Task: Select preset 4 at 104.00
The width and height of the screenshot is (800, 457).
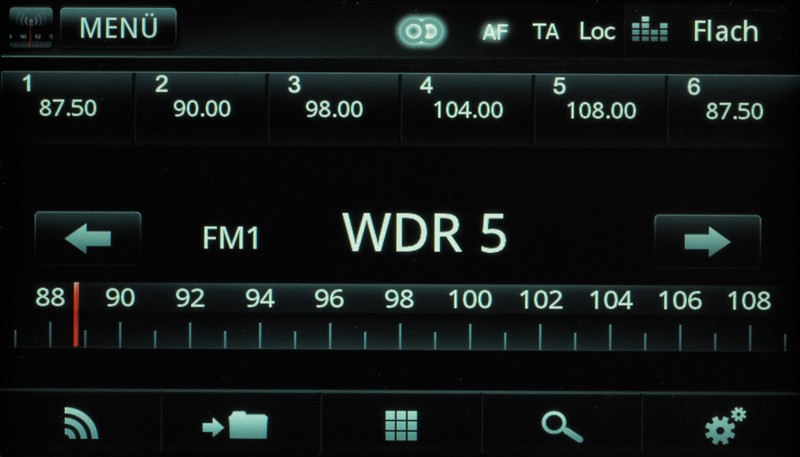Action: click(467, 110)
